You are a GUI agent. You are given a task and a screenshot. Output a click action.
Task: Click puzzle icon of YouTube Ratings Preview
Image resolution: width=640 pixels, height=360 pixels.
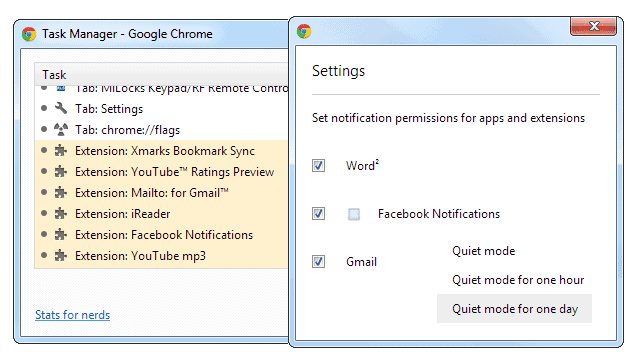61,171
